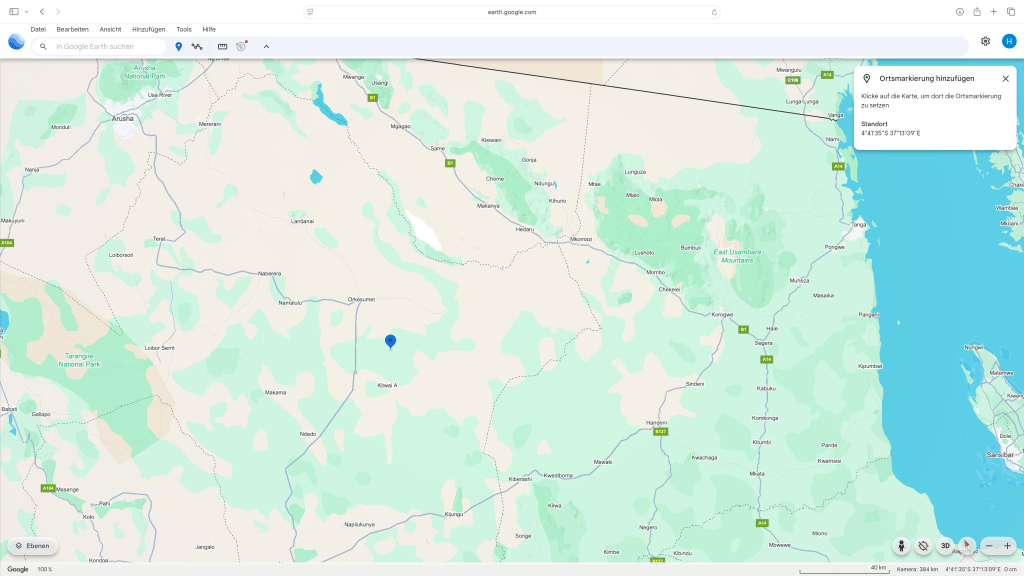This screenshot has height=576, width=1024.
Task: Toggle the crossed-out rotation button beside 3D
Action: (923, 546)
